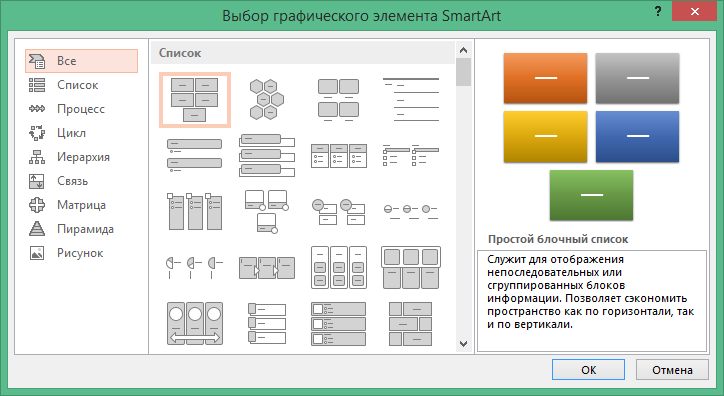Show all SmartArt layouts via Все

[x=81, y=61]
